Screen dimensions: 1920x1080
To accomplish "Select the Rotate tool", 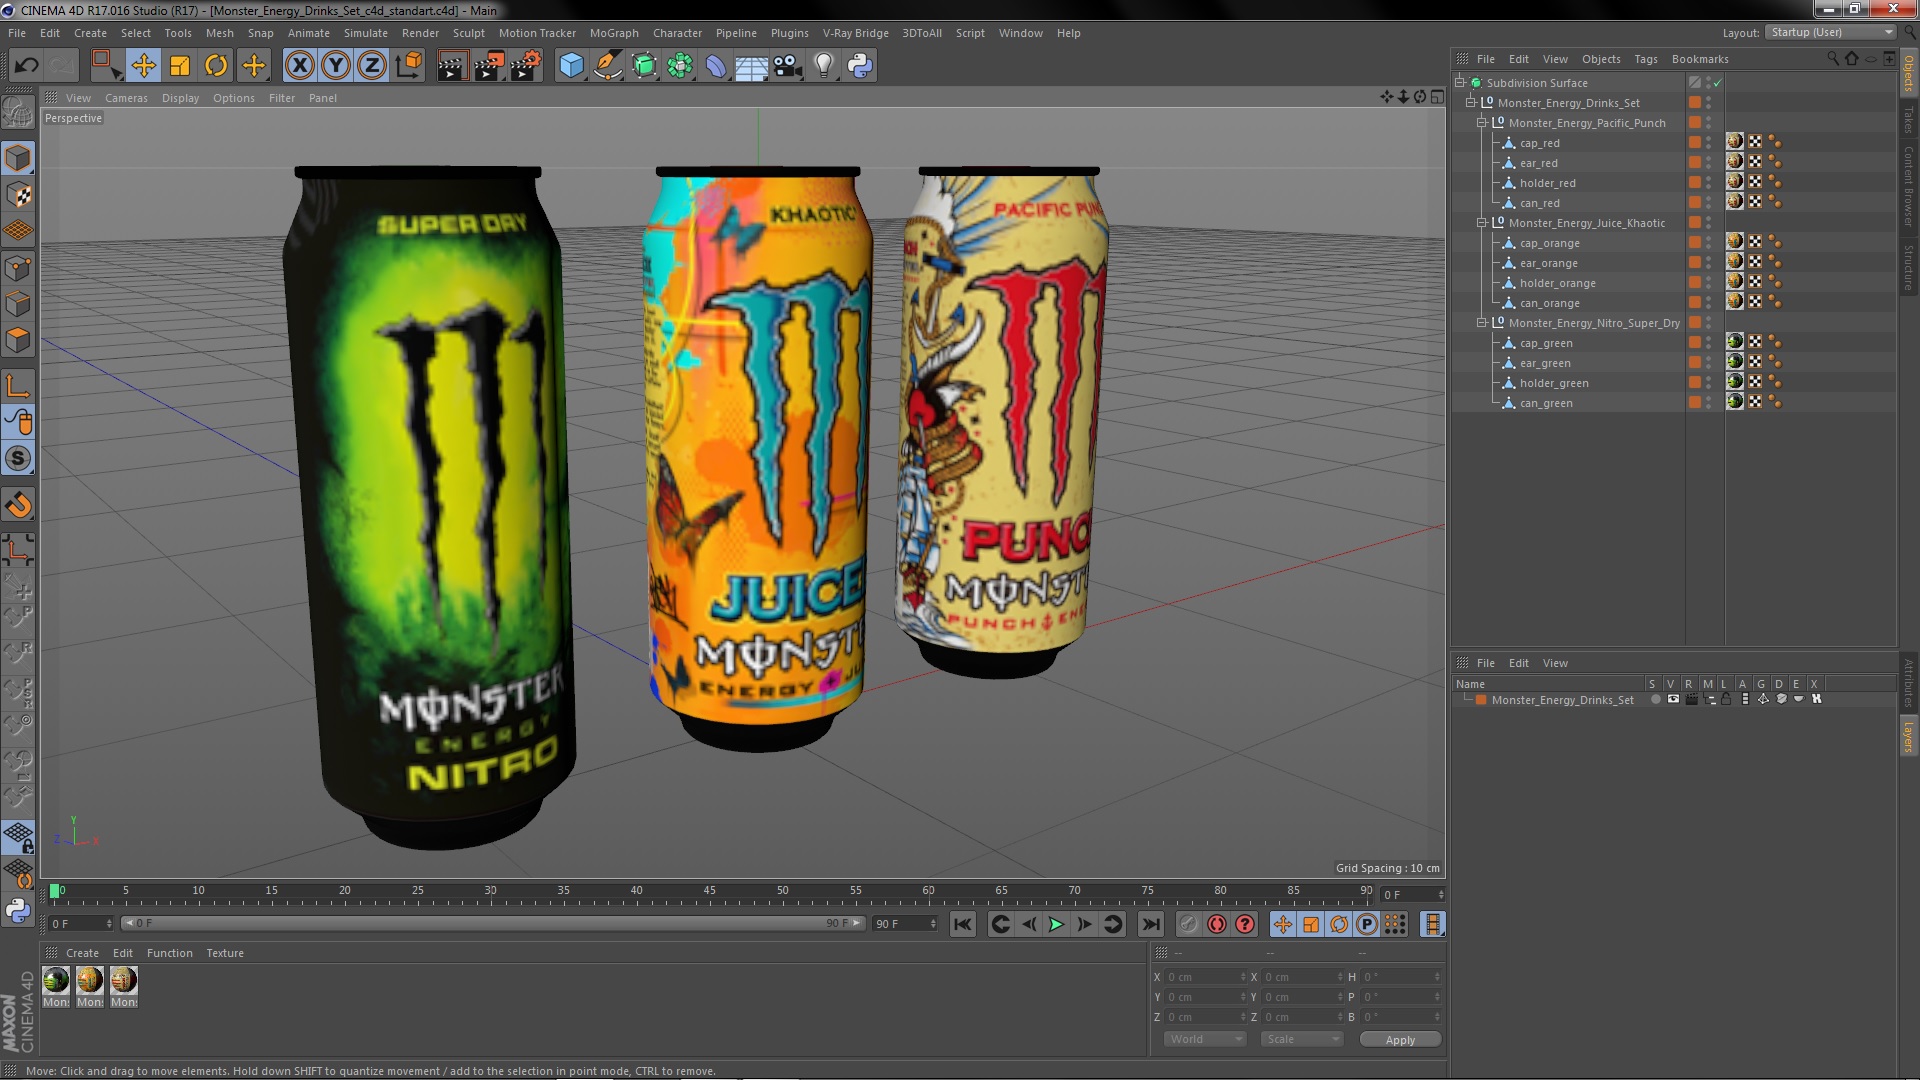I will tap(216, 66).
